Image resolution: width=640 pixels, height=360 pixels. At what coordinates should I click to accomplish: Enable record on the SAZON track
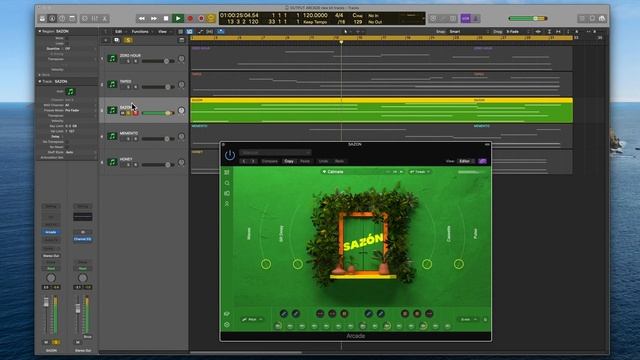click(136, 113)
